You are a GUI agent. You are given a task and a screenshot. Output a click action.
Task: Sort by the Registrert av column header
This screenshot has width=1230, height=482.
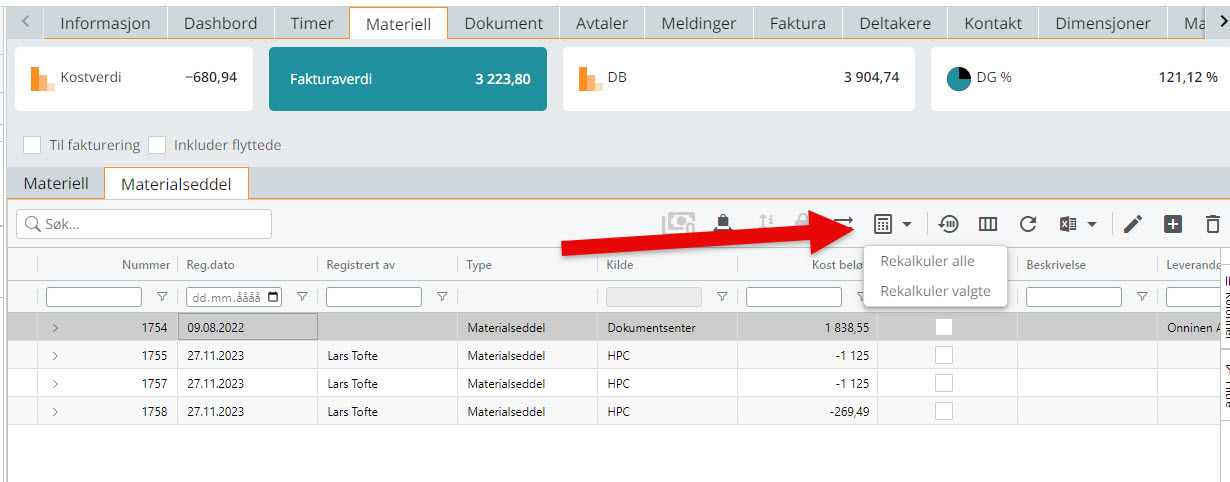pos(360,265)
